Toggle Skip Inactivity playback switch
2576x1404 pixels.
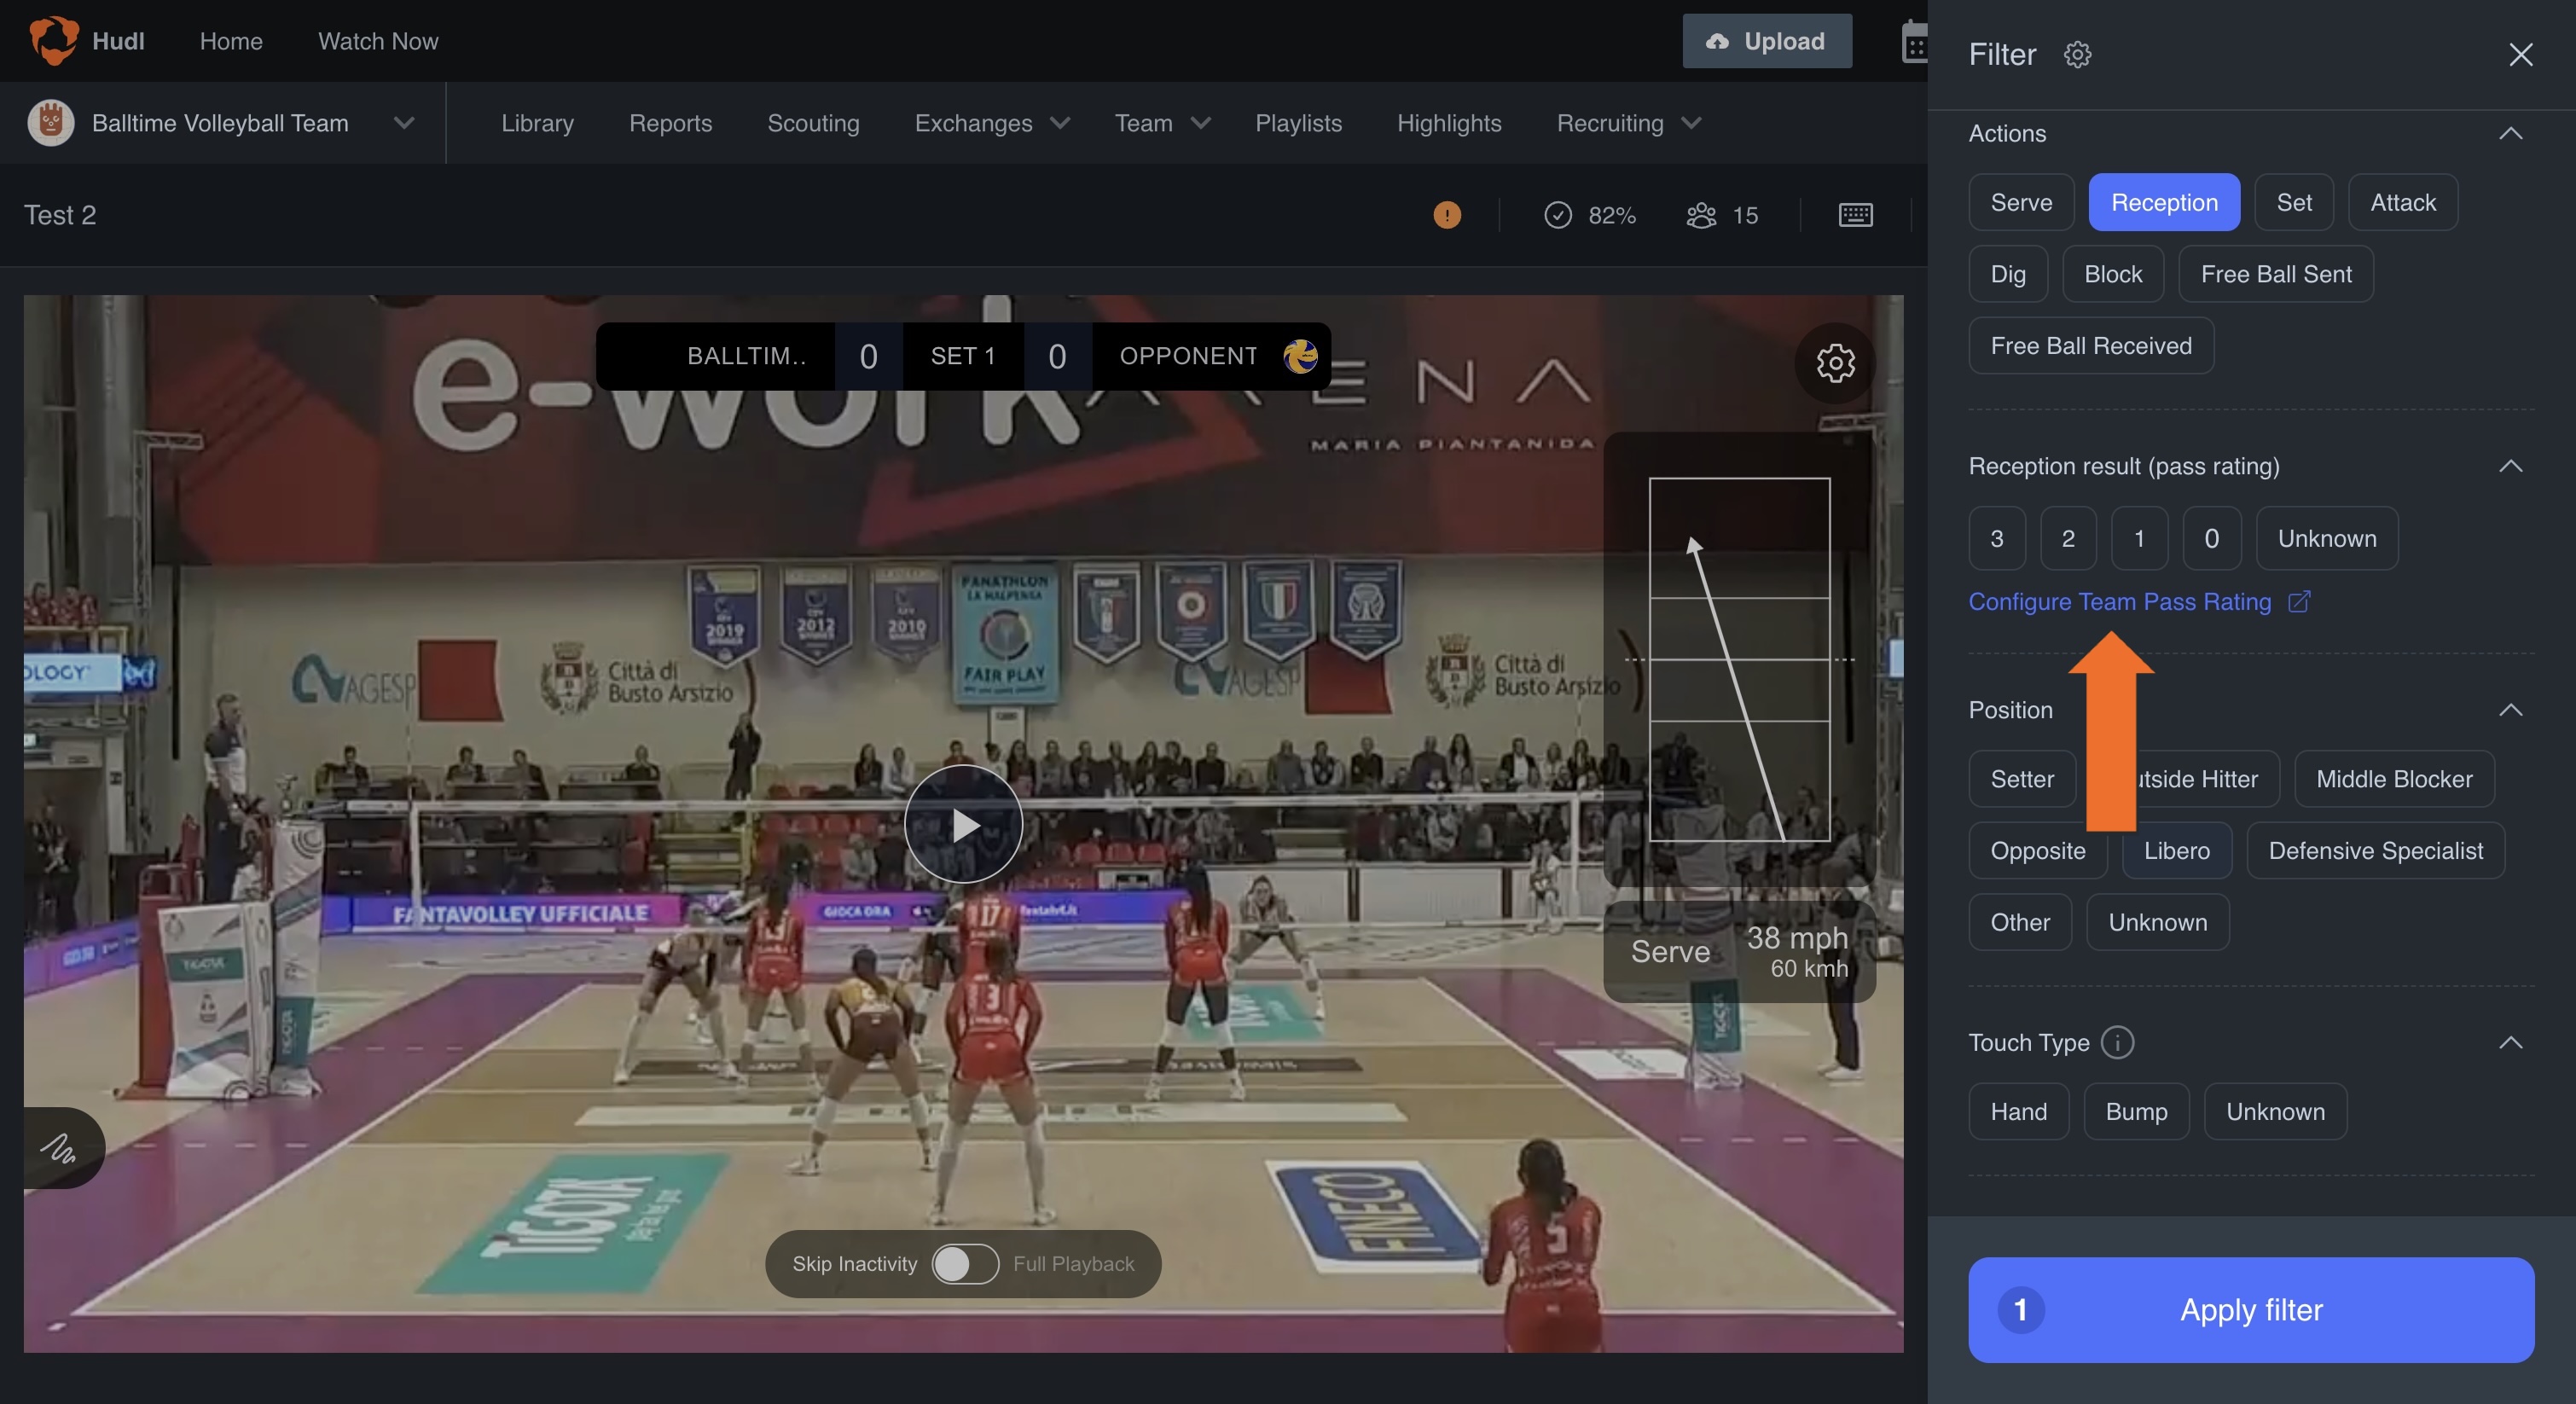click(965, 1264)
